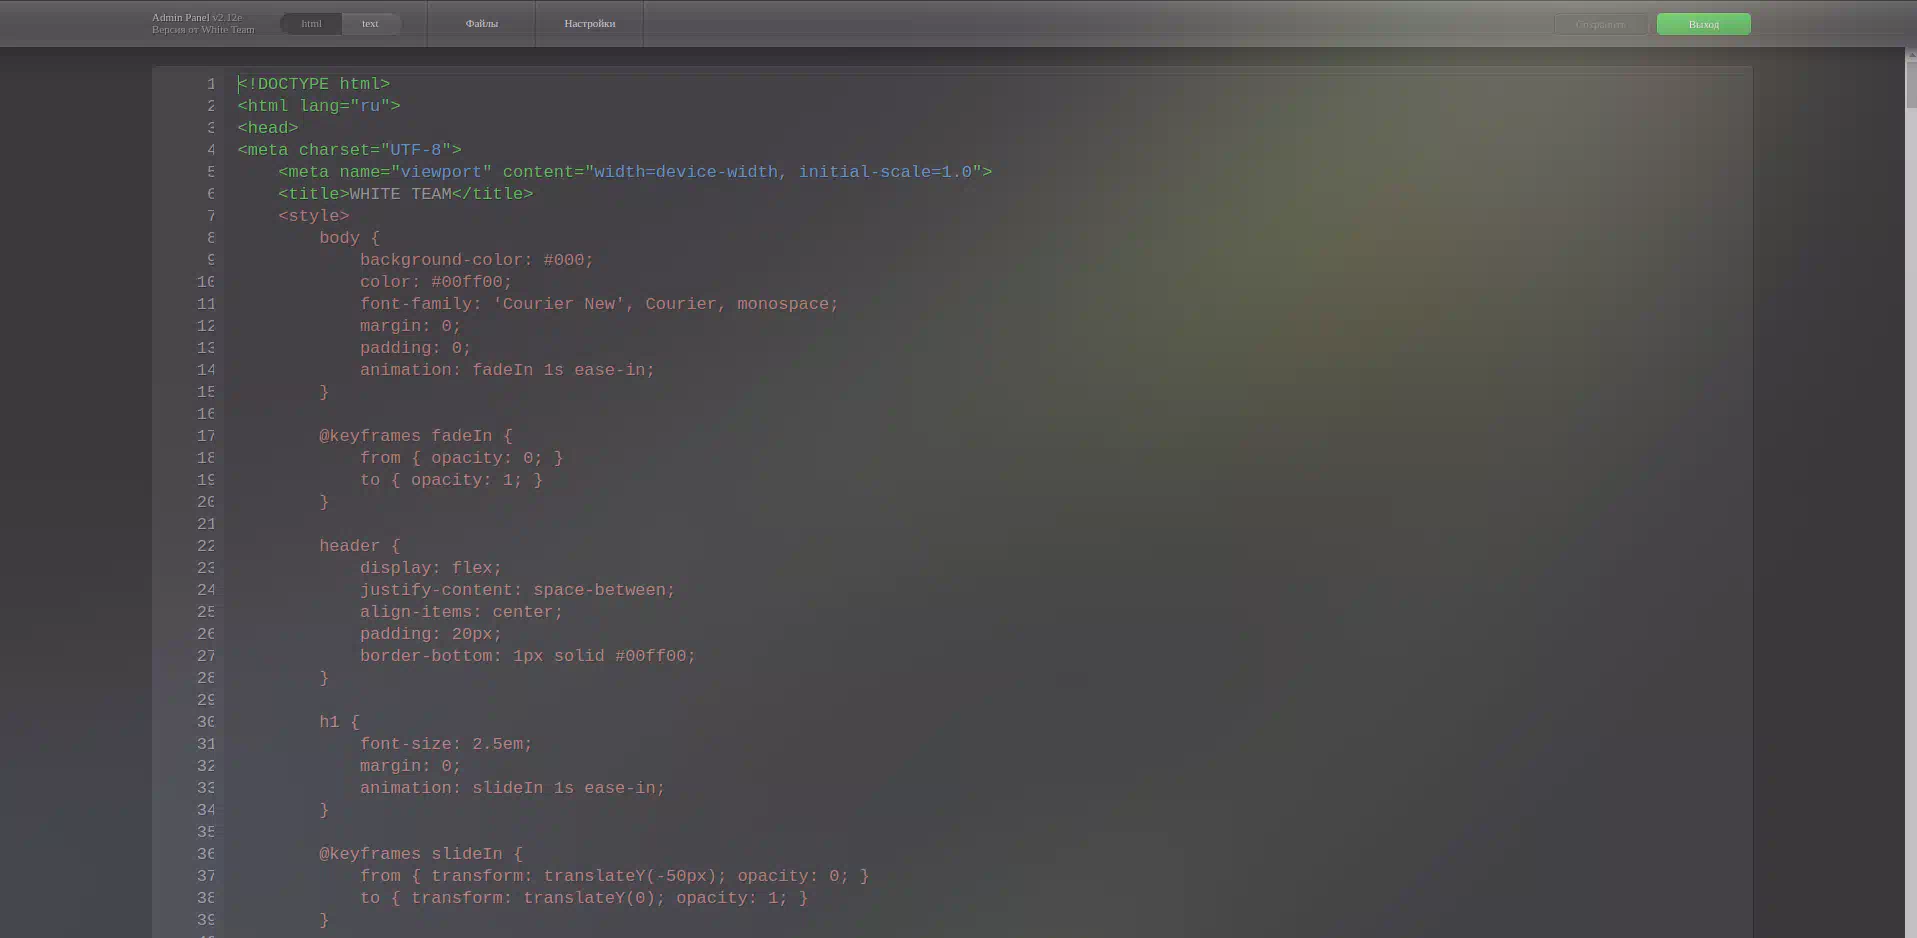Click the scrollbar up arrow
This screenshot has width=1917, height=938.
1910,54
